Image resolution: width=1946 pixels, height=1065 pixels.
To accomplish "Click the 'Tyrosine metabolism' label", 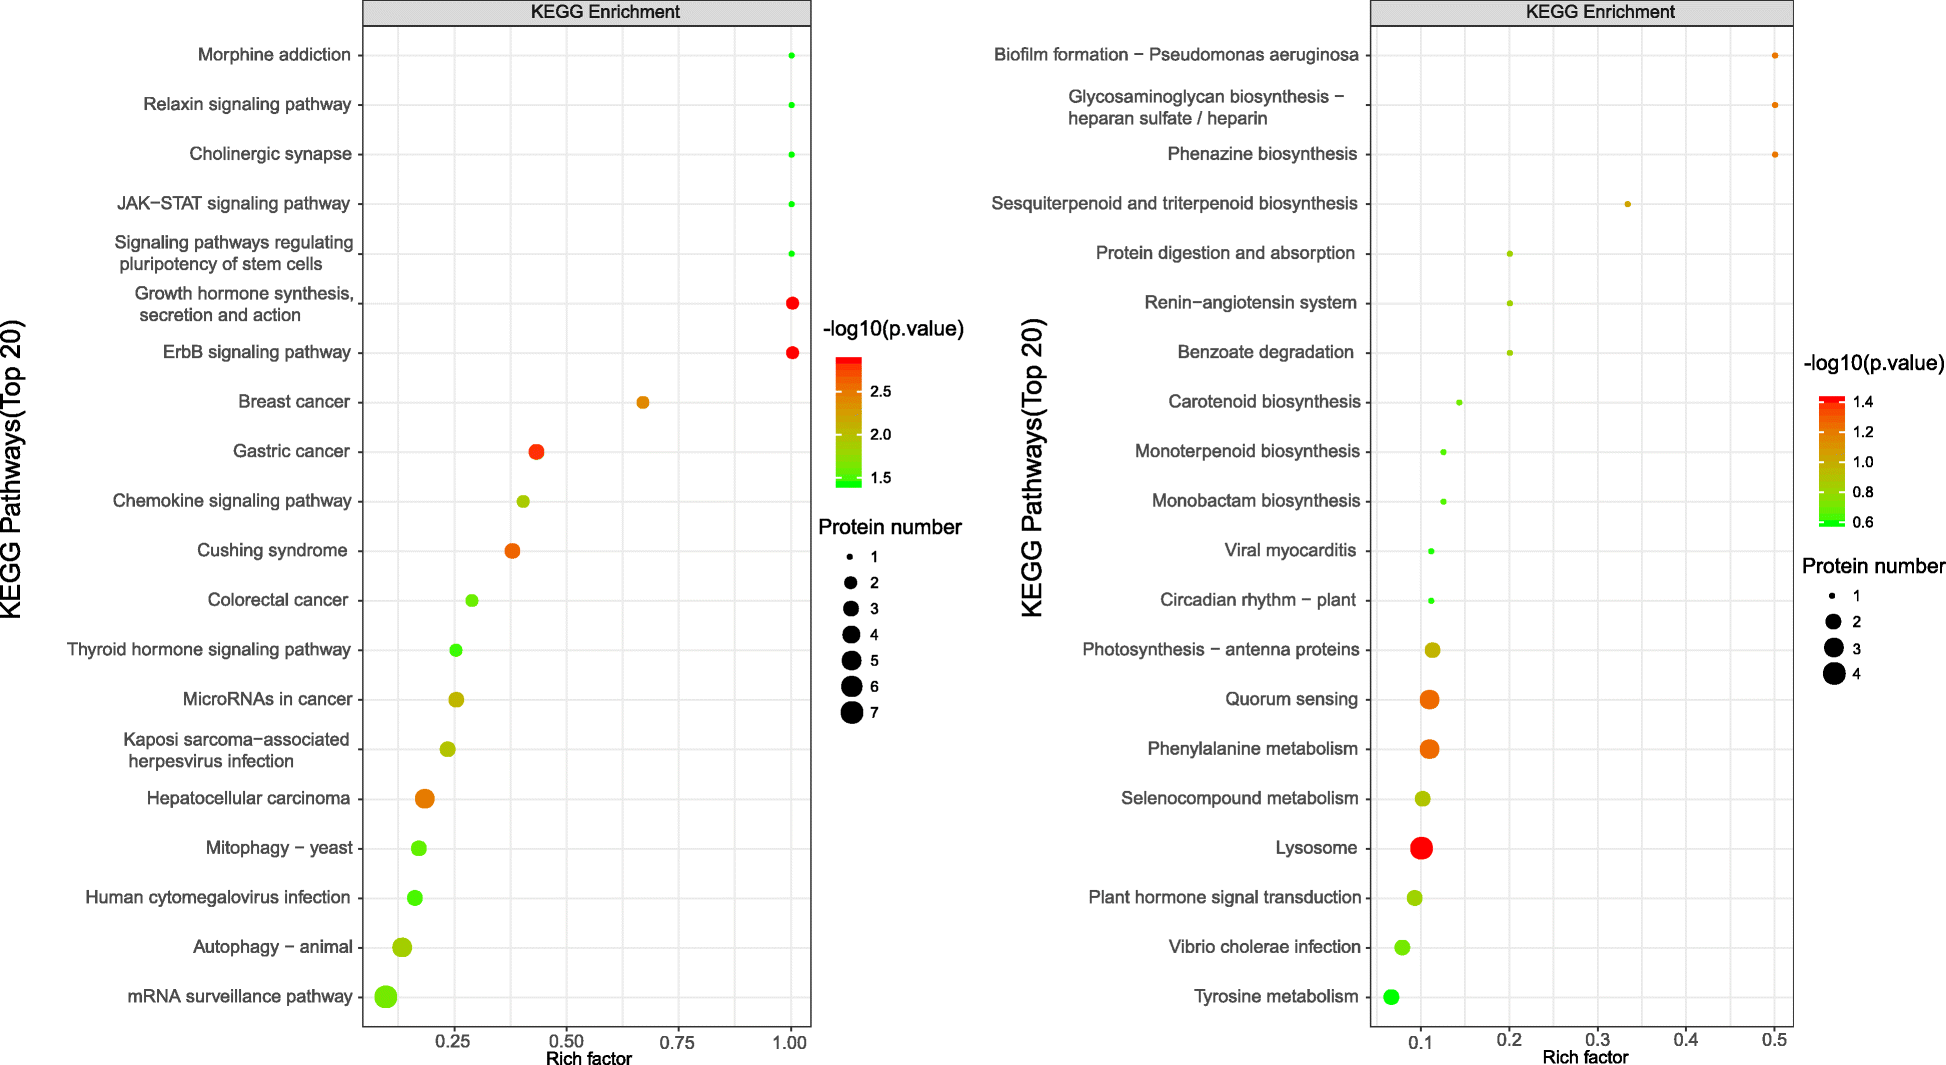I will click(x=1276, y=996).
